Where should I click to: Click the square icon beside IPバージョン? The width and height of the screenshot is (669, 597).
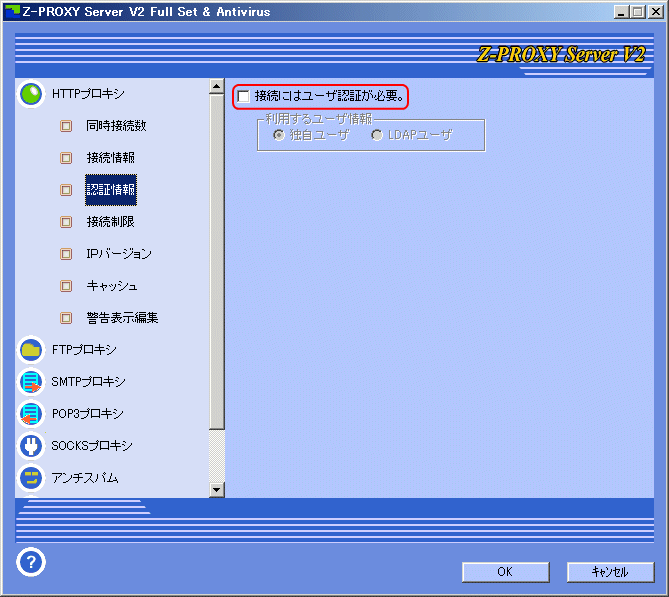[66, 254]
